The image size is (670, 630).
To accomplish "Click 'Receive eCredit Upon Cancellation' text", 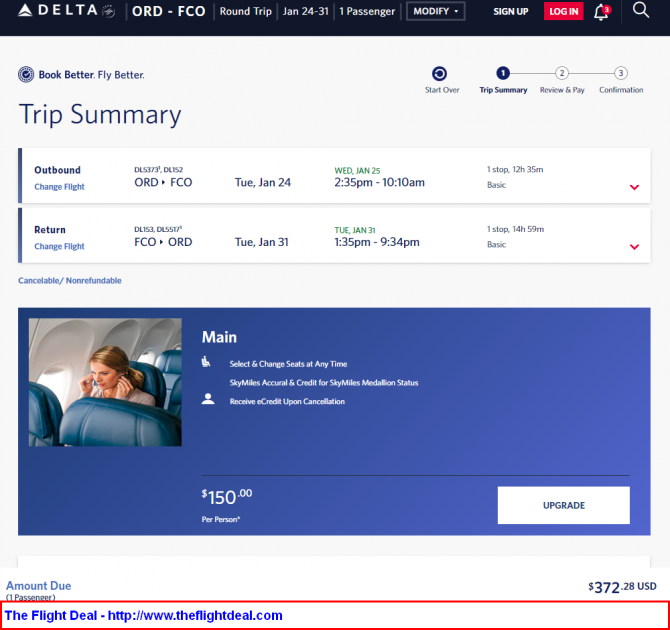I will pyautogui.click(x=287, y=401).
